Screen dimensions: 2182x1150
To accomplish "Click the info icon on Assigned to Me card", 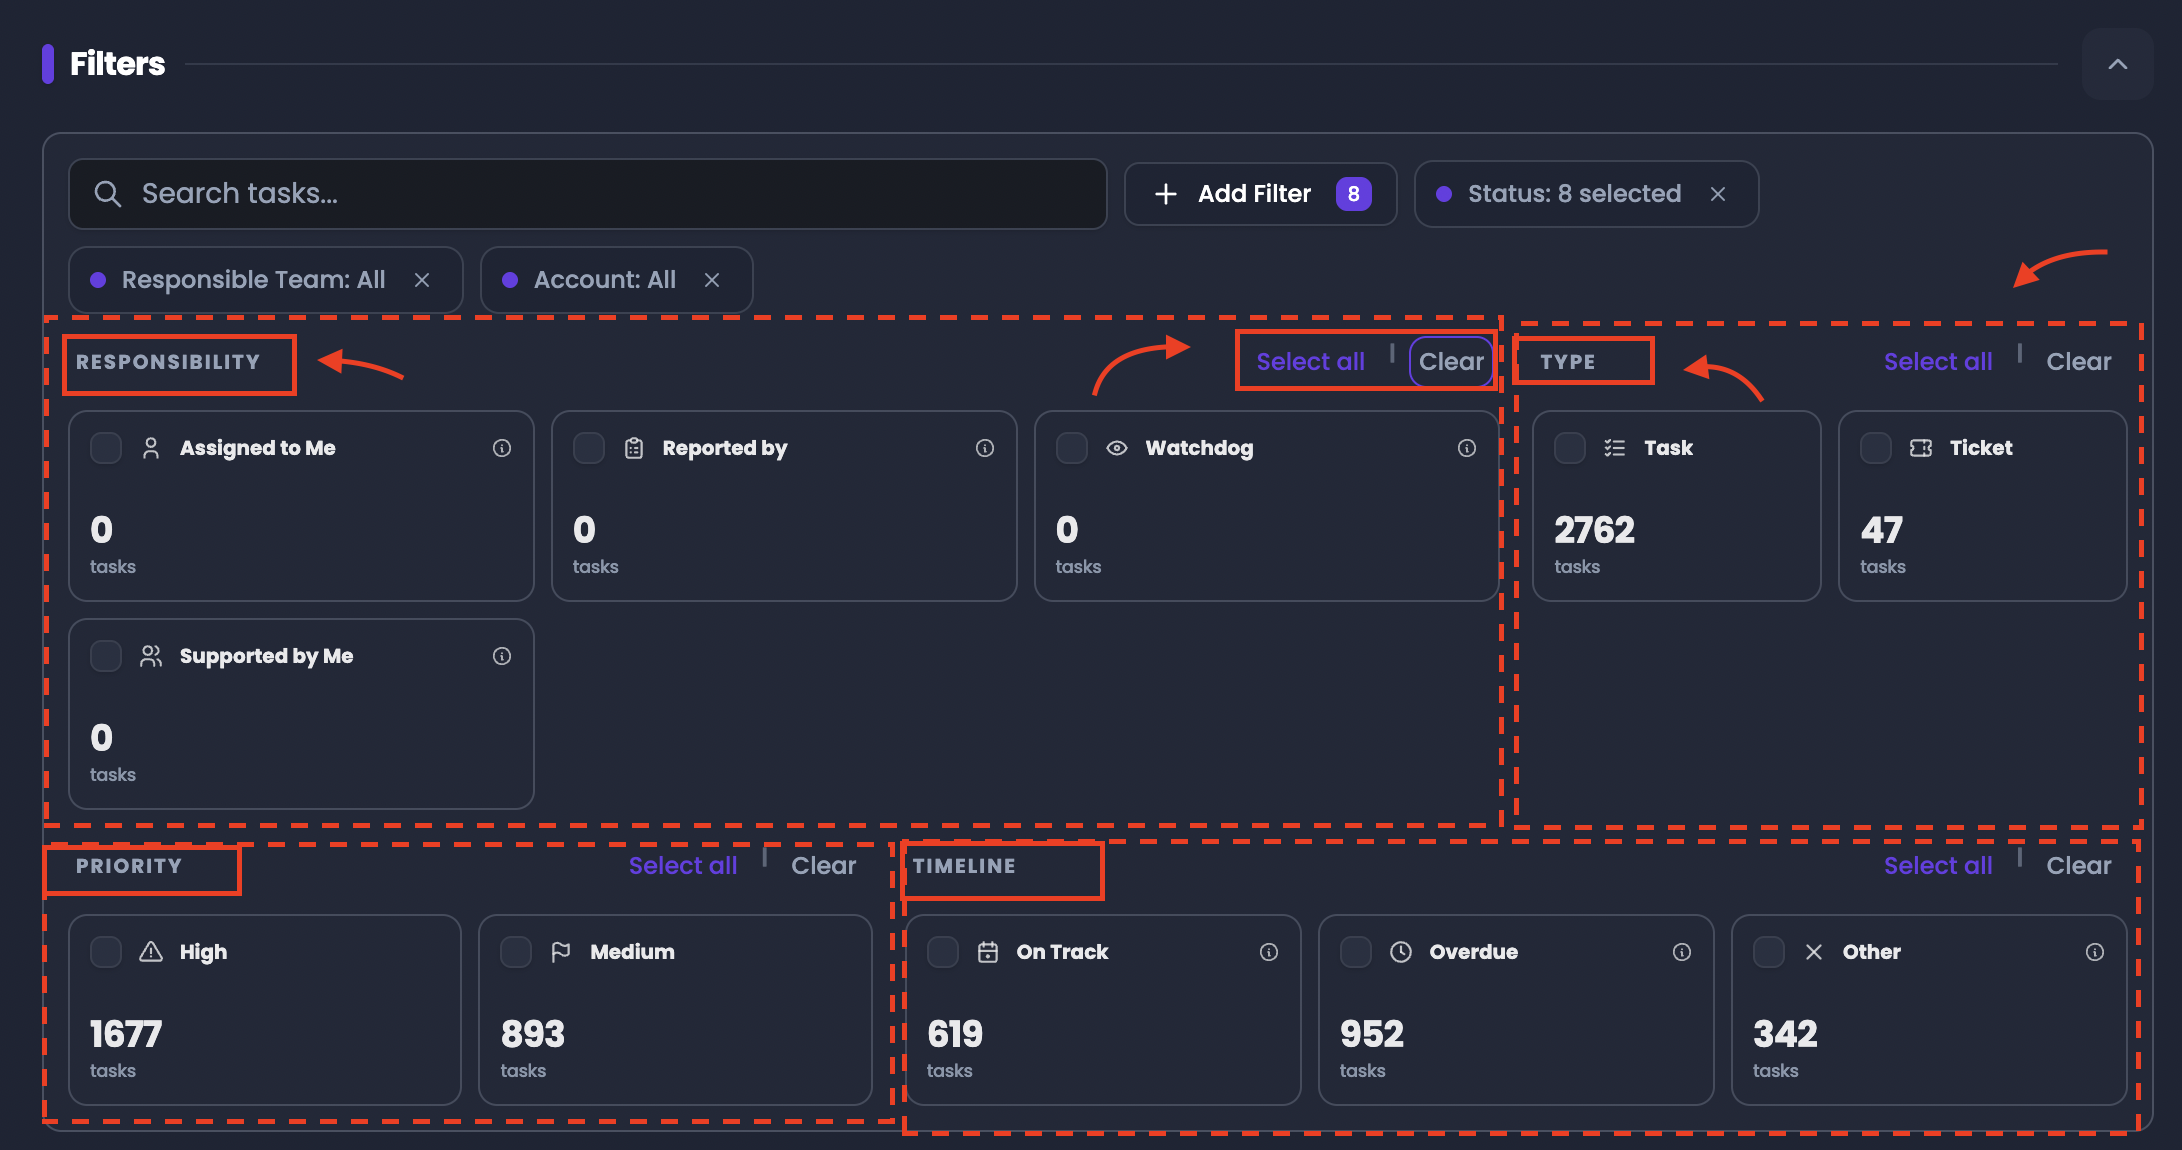I will click(x=502, y=448).
